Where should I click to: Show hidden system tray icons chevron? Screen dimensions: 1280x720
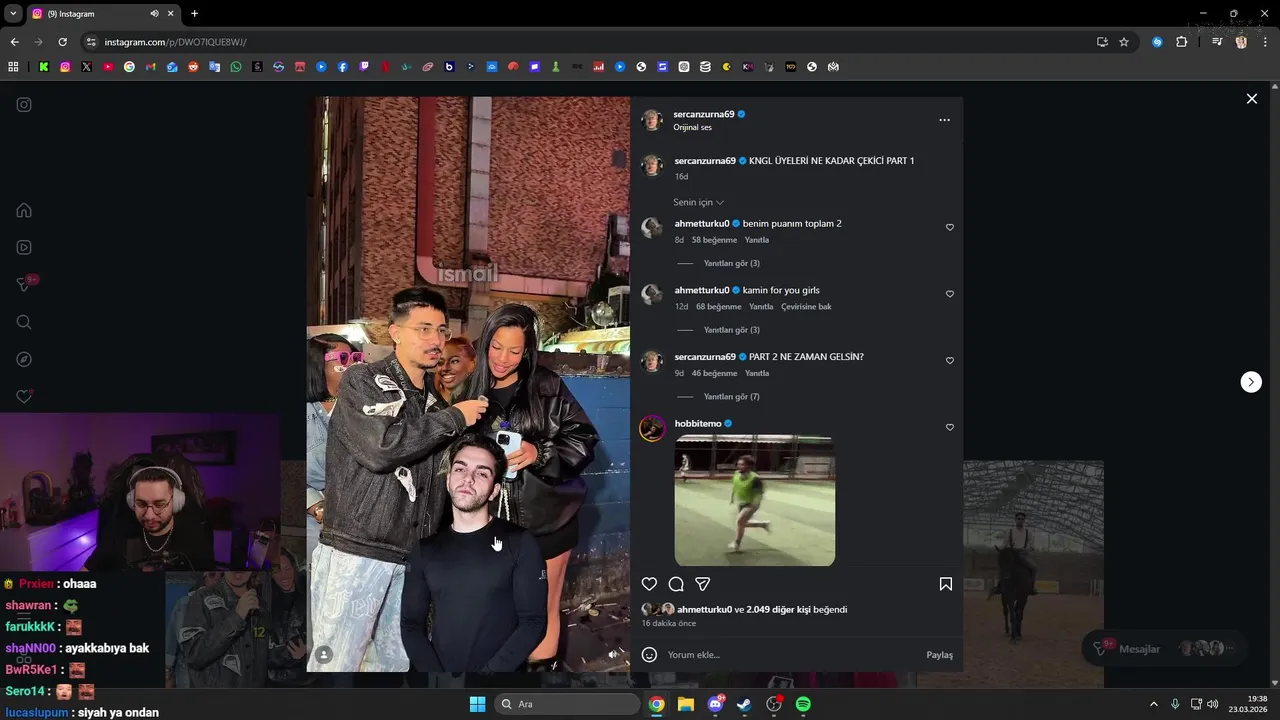point(1153,704)
